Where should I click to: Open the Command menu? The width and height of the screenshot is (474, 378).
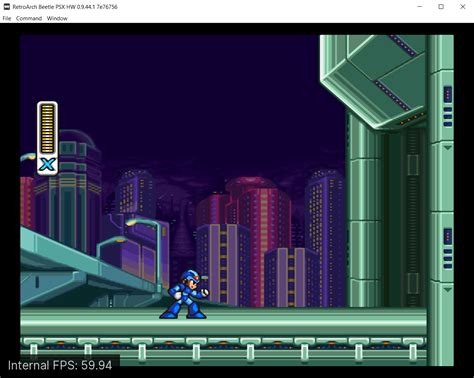(29, 18)
